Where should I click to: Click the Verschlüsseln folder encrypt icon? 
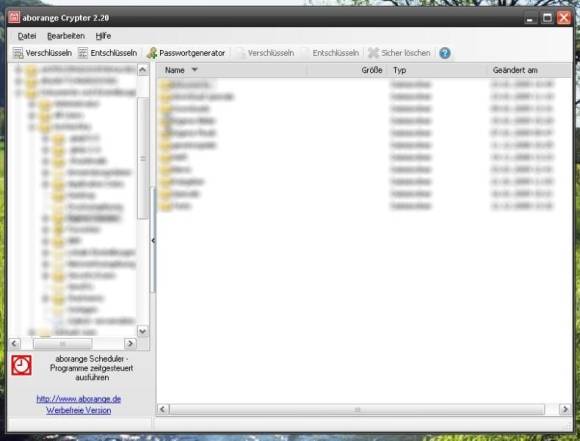tap(18, 53)
